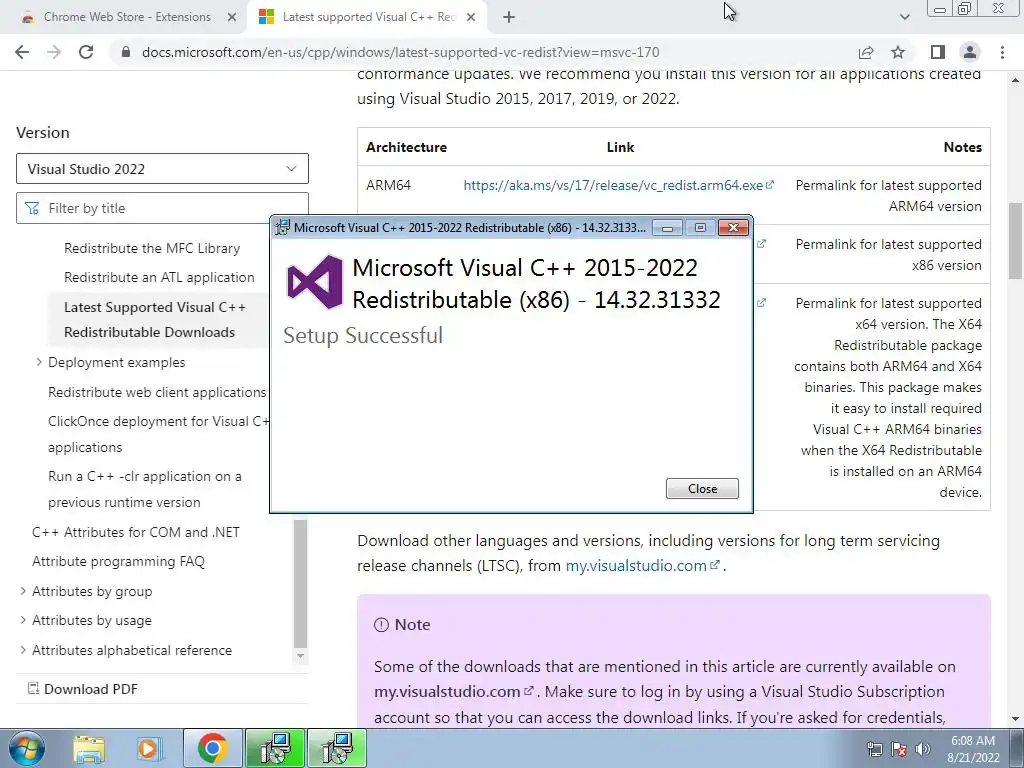This screenshot has width=1024, height=768.
Task: Close the Chrome Web Store tab
Action: click(232, 18)
